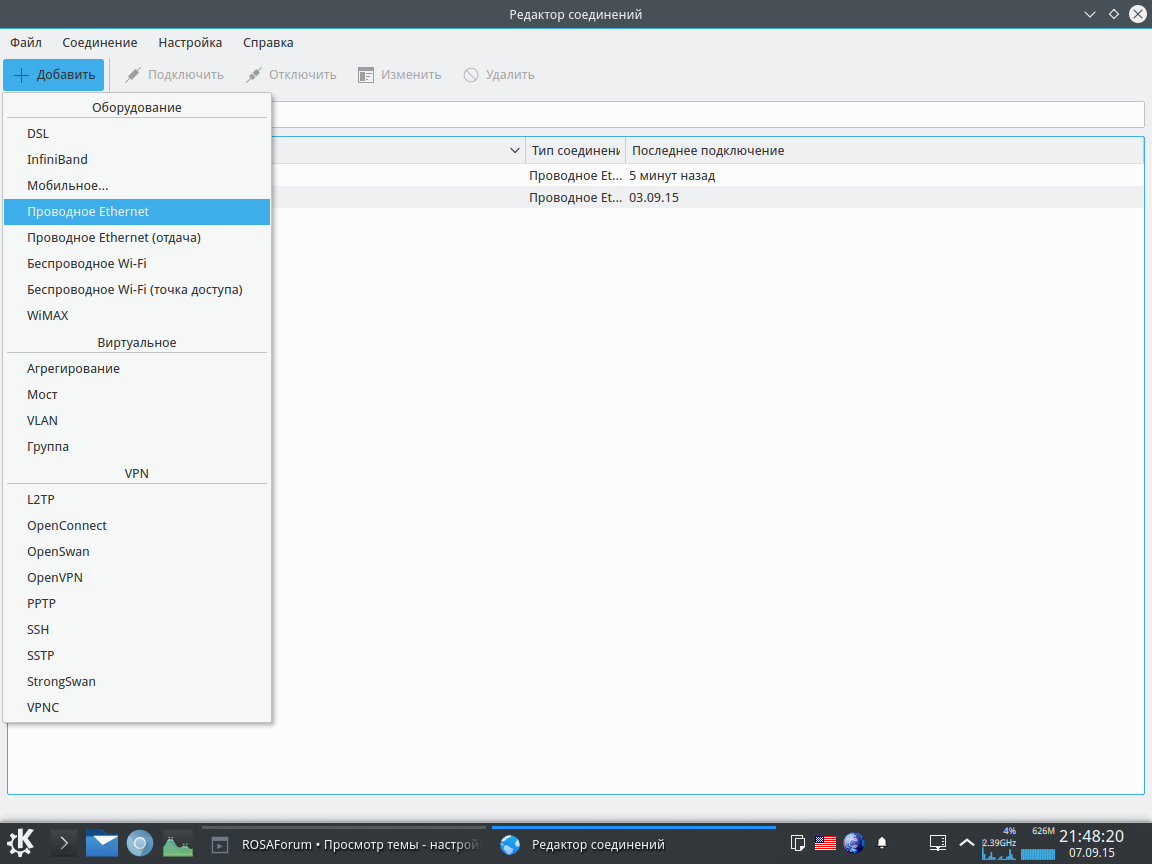Screen dimensions: 1152x864
Task: Click the Последнее подключение column header
Action: pyautogui.click(x=708, y=151)
